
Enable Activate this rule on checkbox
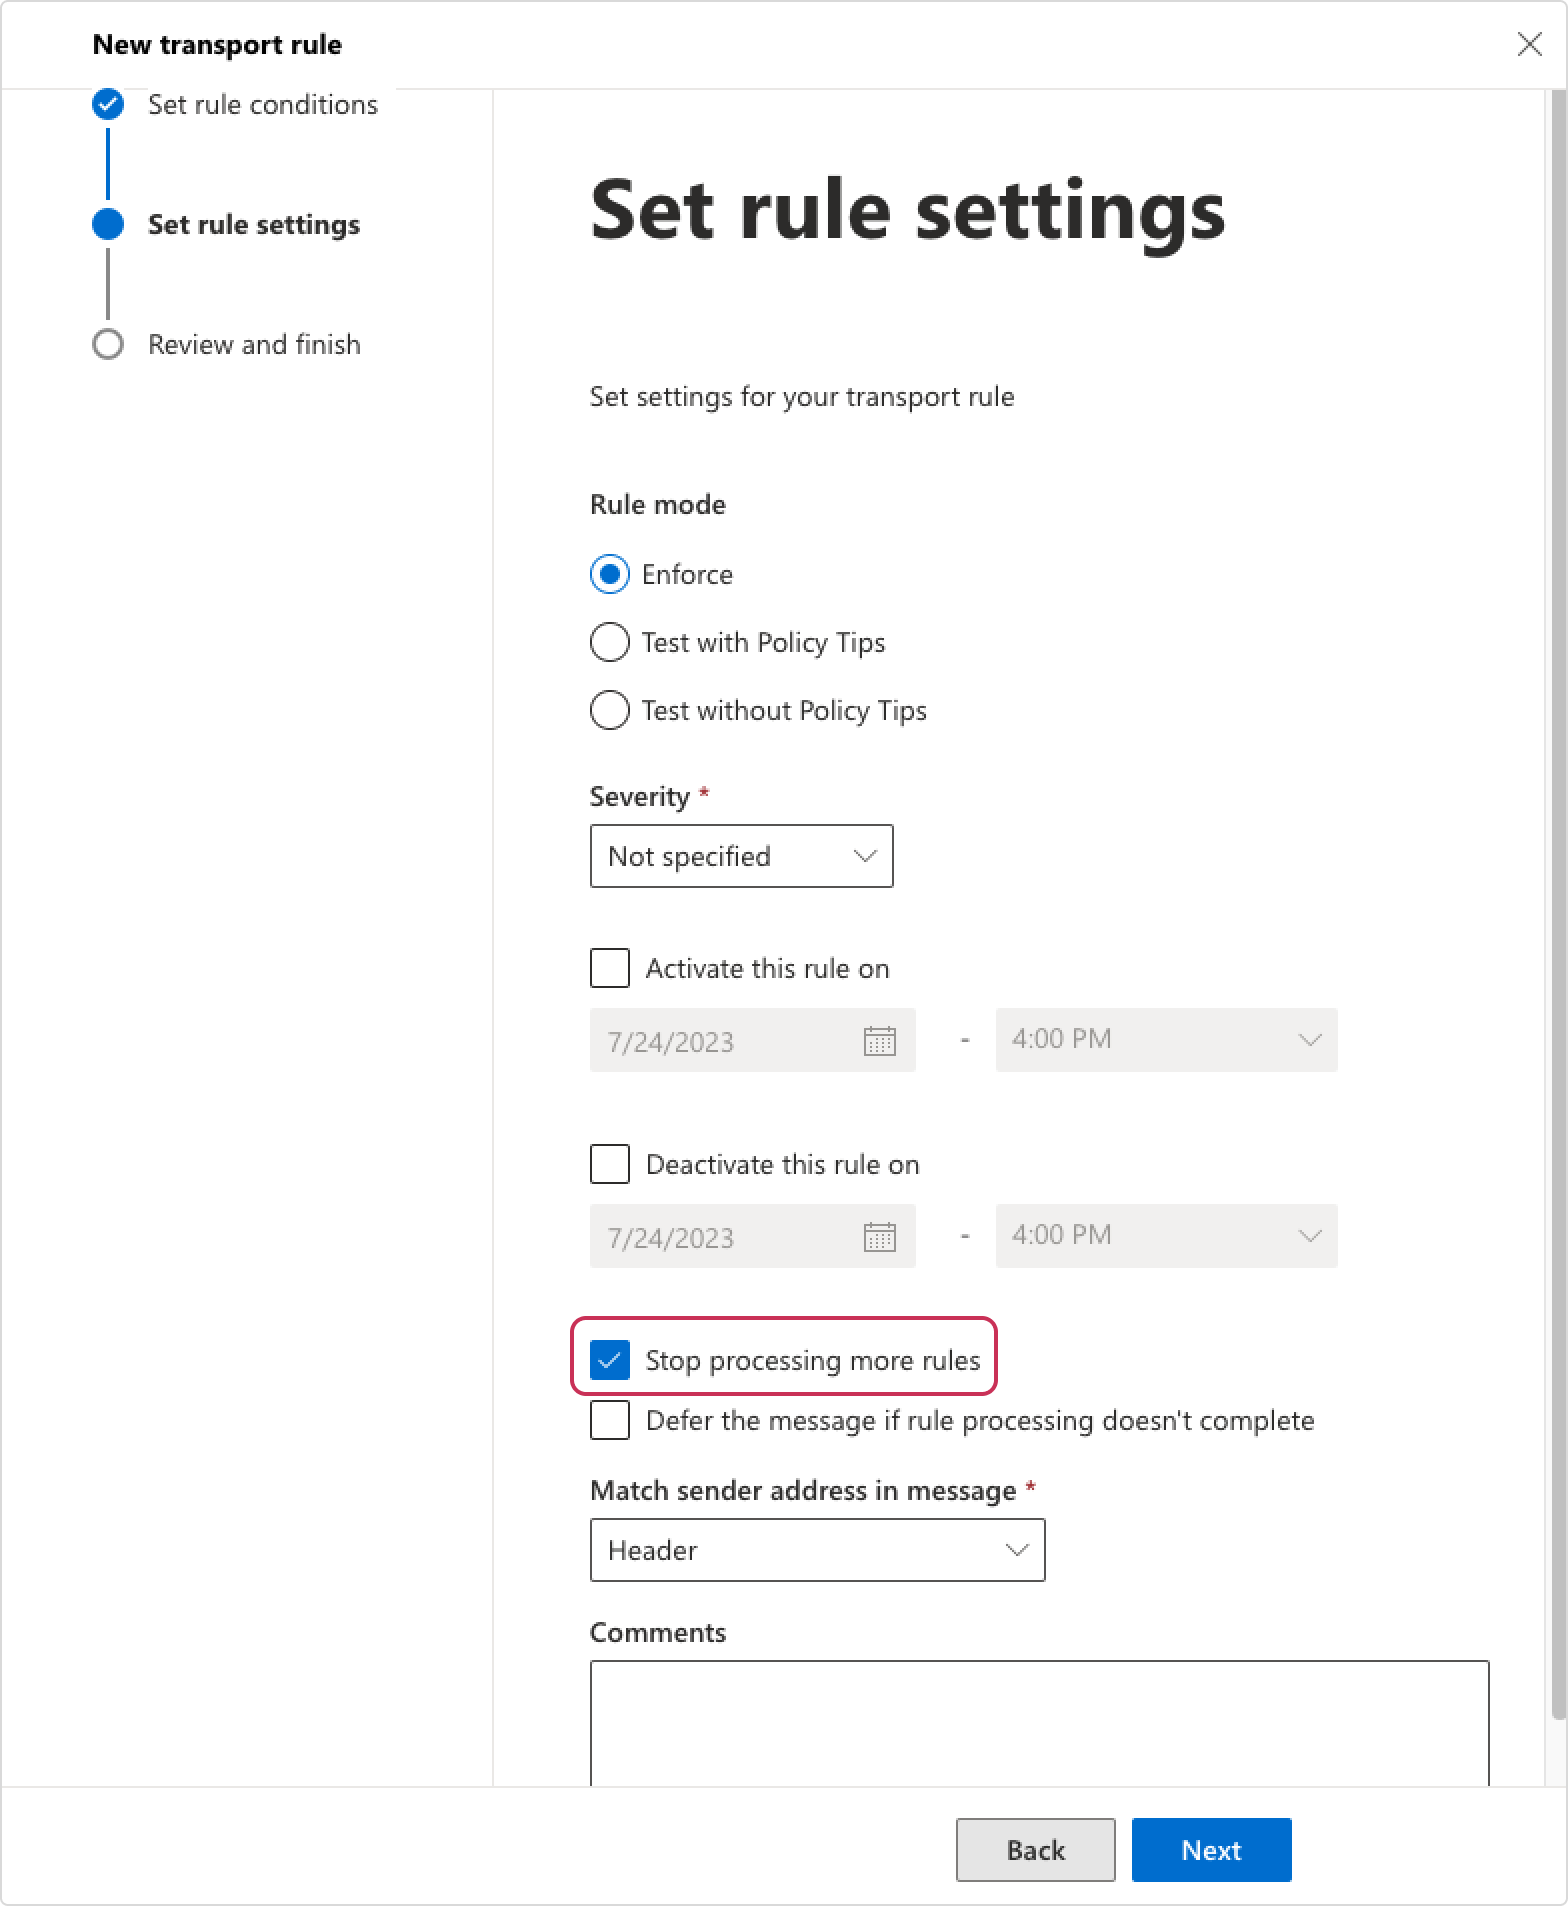(x=610, y=968)
